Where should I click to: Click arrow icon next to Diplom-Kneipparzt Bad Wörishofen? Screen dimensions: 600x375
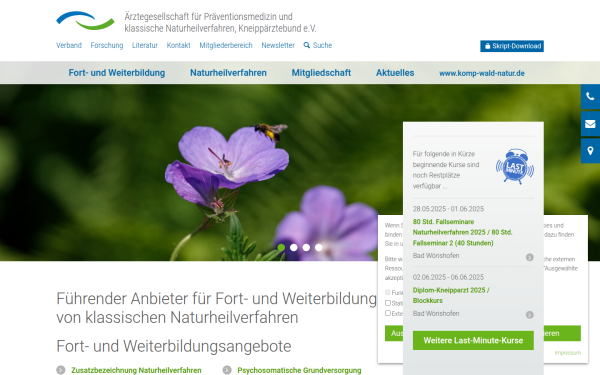[530, 315]
